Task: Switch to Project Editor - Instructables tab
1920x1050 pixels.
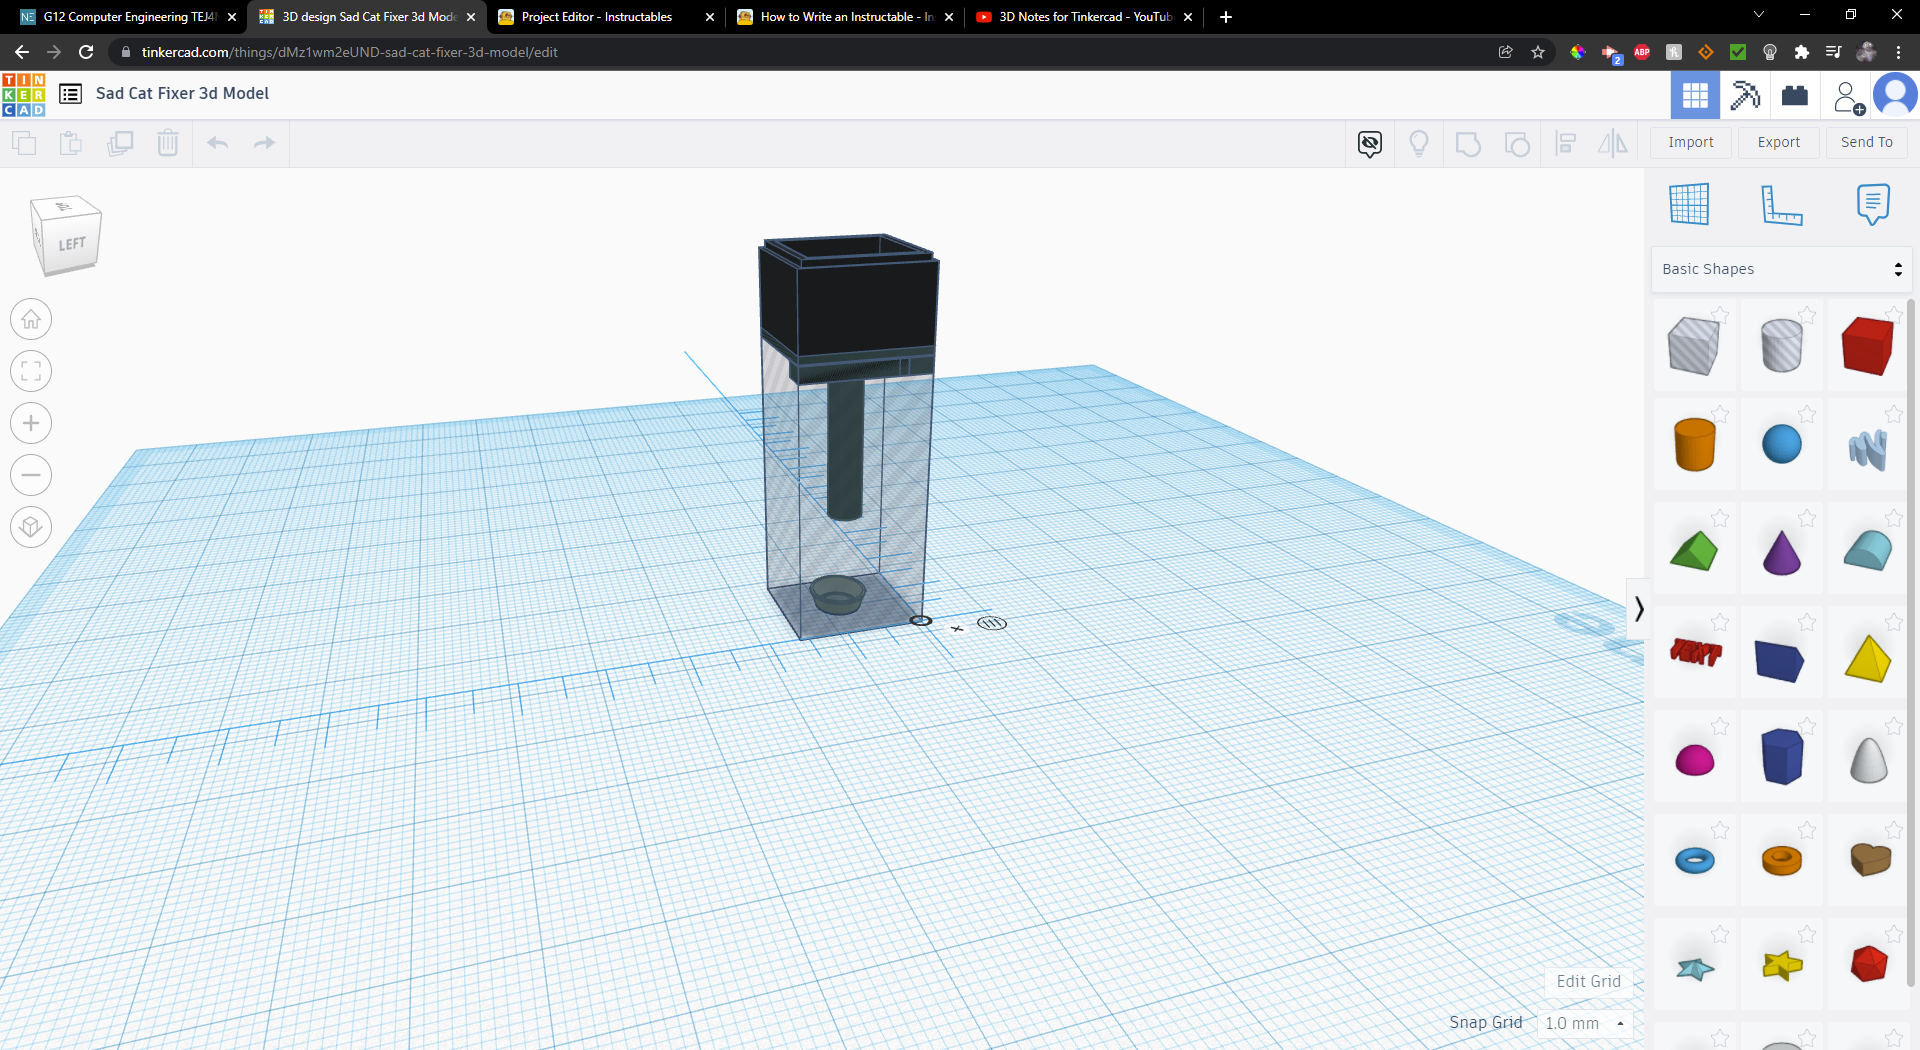Action: pos(606,17)
